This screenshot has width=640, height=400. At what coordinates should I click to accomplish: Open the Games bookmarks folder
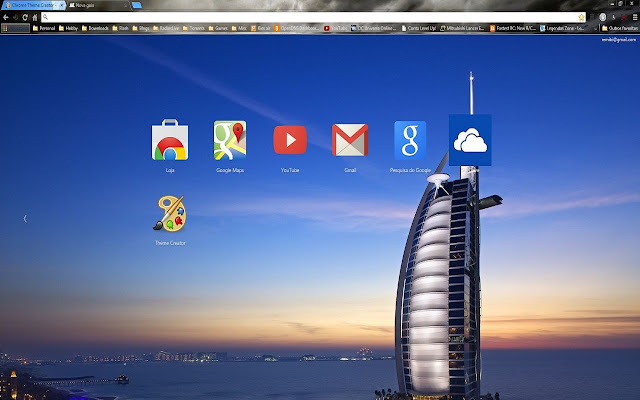[x=218, y=28]
